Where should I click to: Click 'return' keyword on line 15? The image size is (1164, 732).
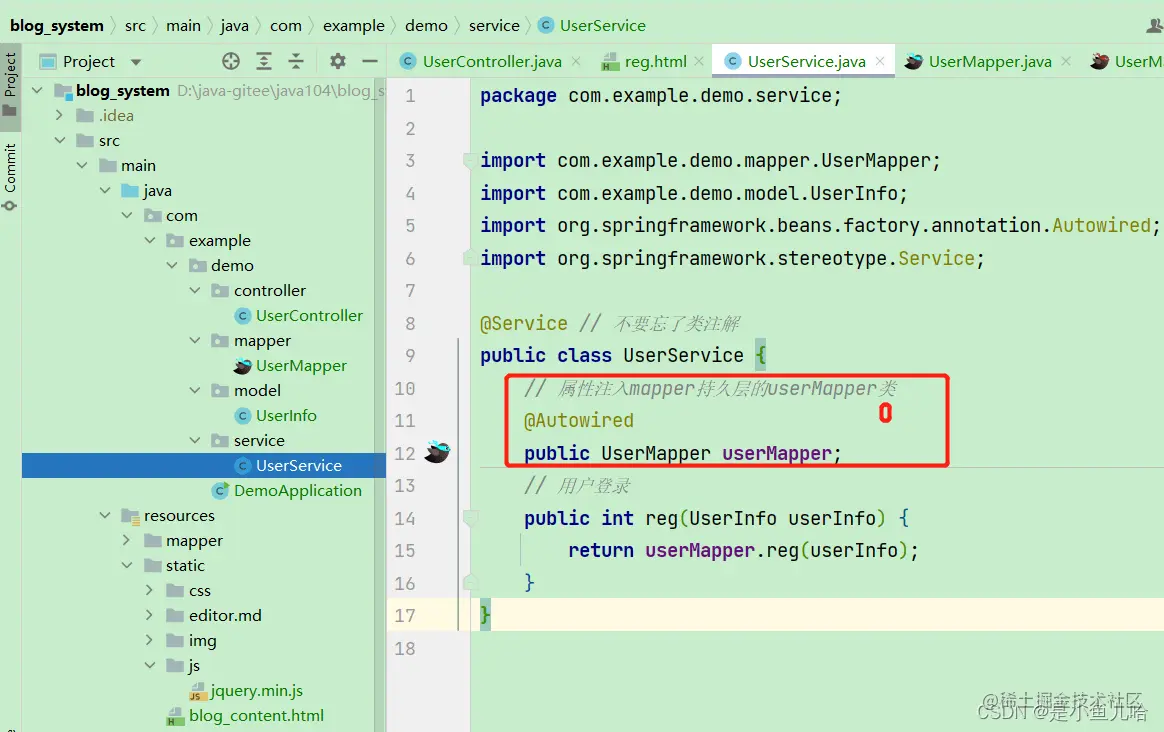601,550
